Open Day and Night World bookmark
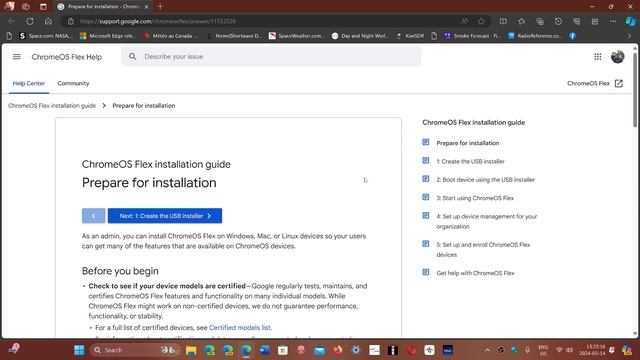This screenshot has height=360, width=640. [x=360, y=36]
